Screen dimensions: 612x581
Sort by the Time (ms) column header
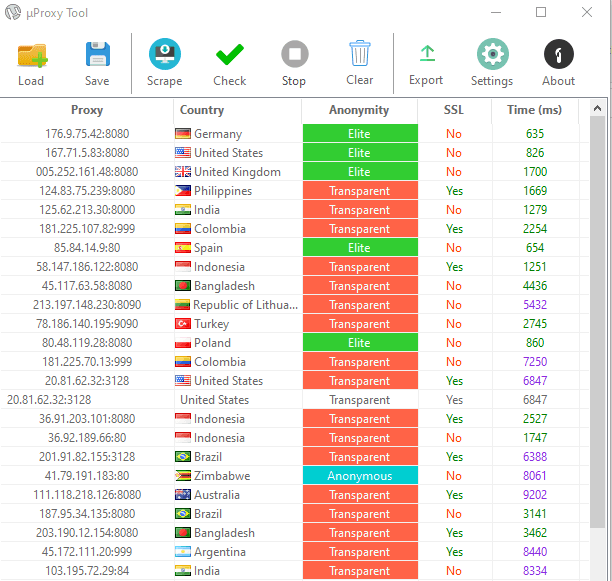point(535,110)
